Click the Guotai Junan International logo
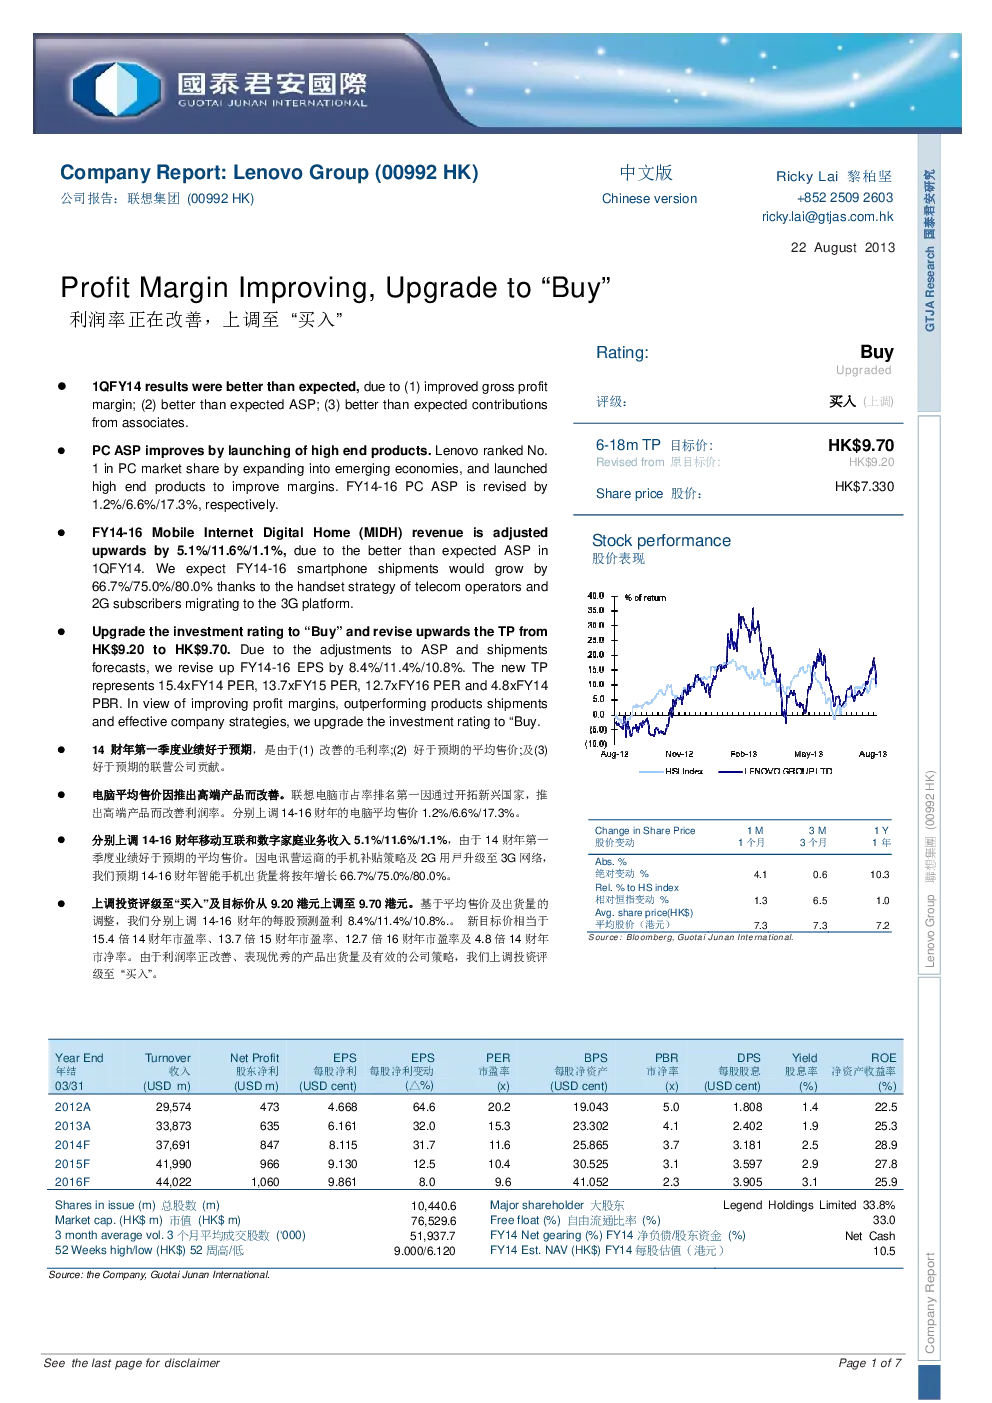This screenshot has height=1403, width=992. click(x=220, y=88)
